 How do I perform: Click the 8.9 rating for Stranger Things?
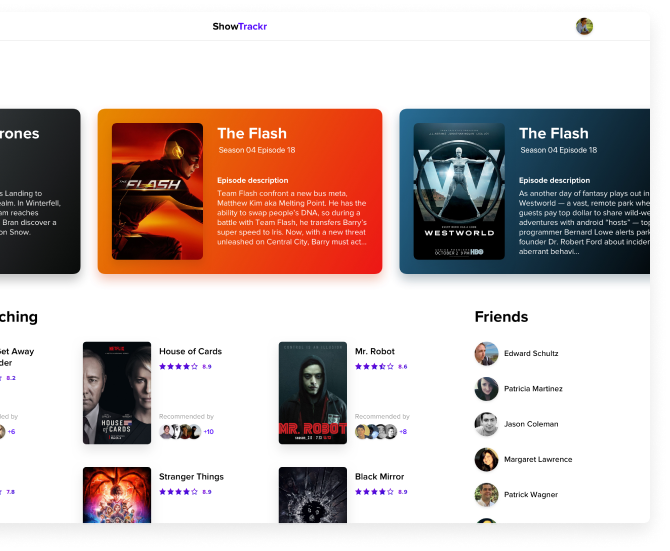pos(207,492)
